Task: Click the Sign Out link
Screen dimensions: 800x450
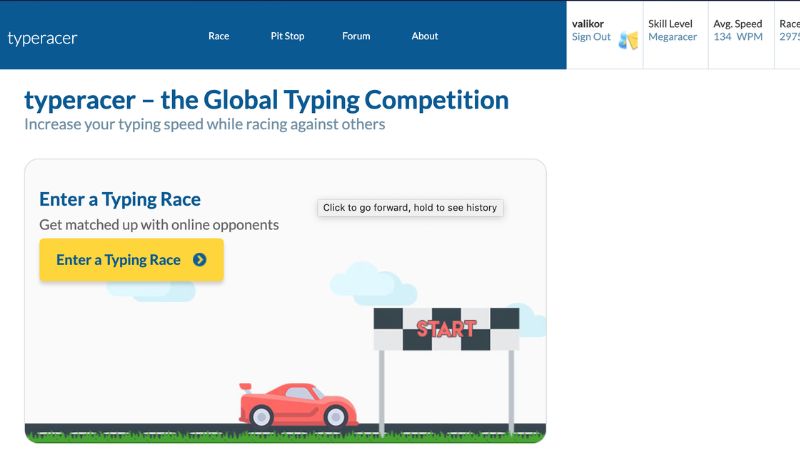Action: click(591, 37)
